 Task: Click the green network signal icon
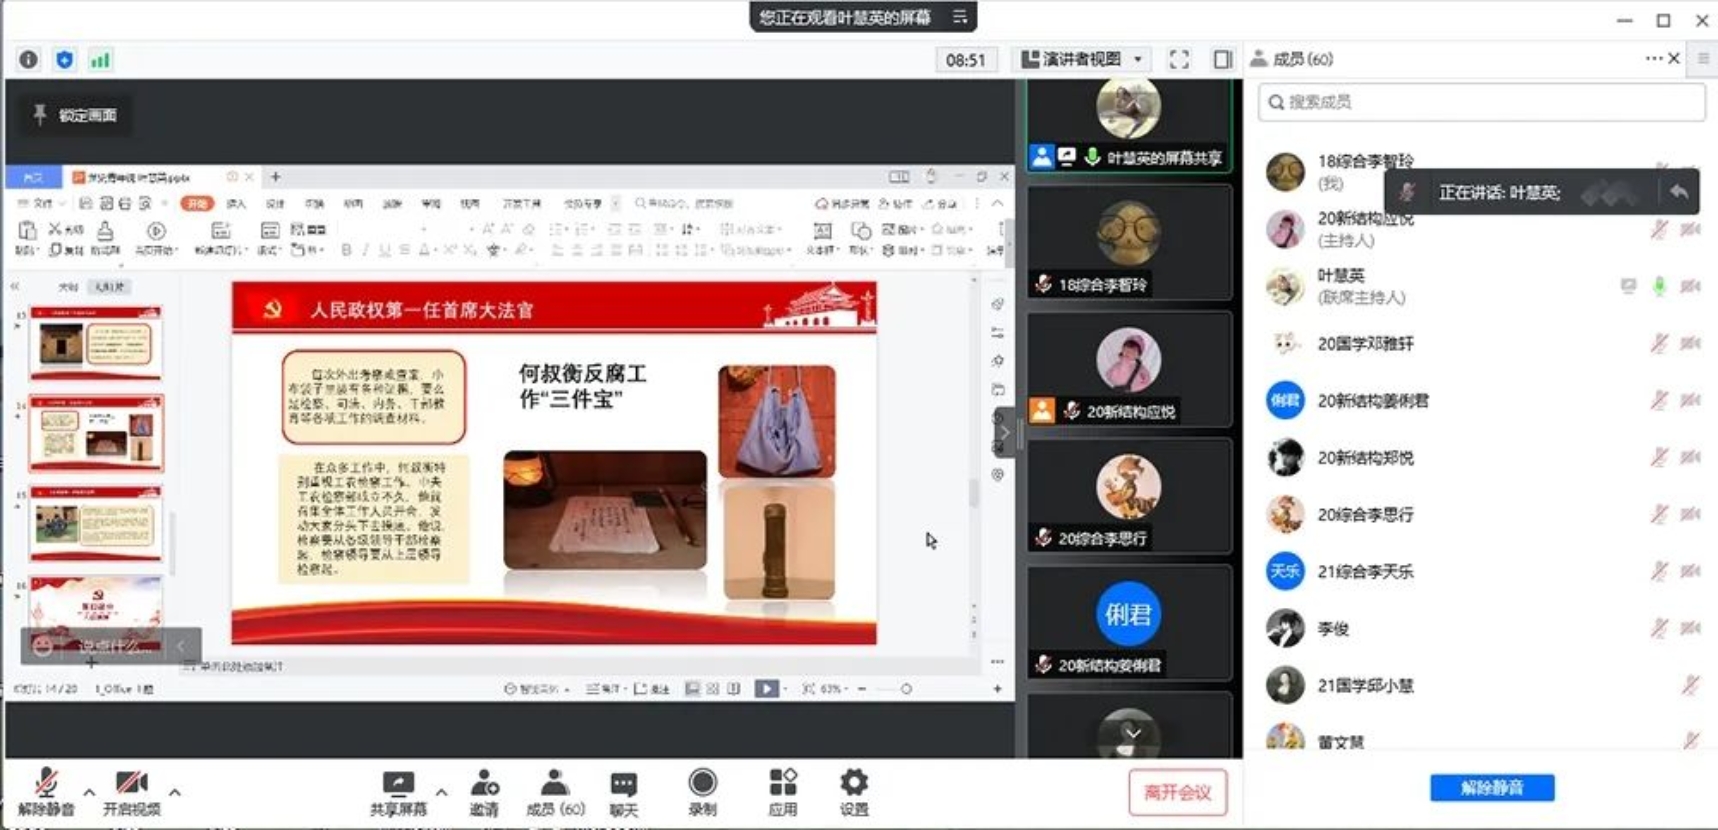[100, 59]
